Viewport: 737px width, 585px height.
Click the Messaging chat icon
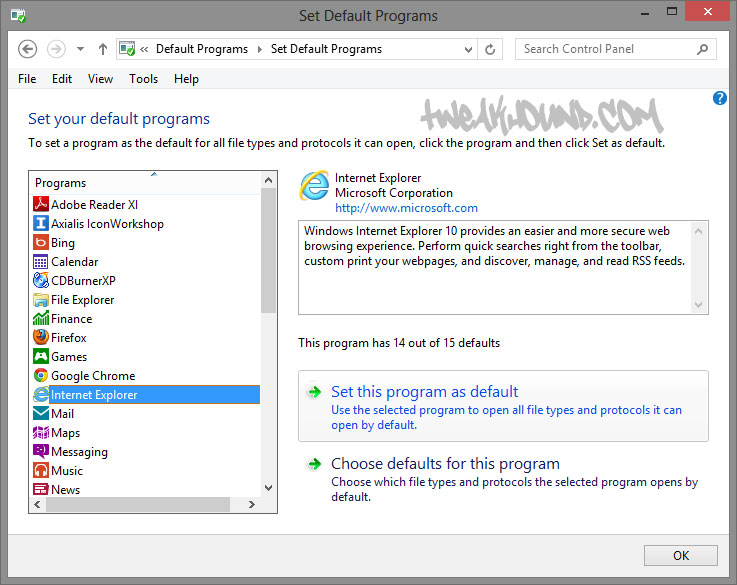pos(41,451)
